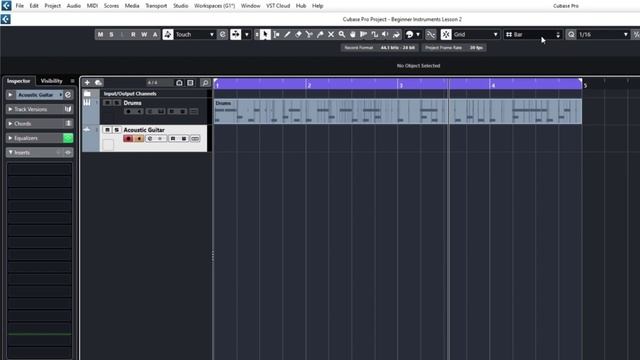Select the Line draw tool
Viewport: 640px width, 360px height.
click(x=374, y=35)
